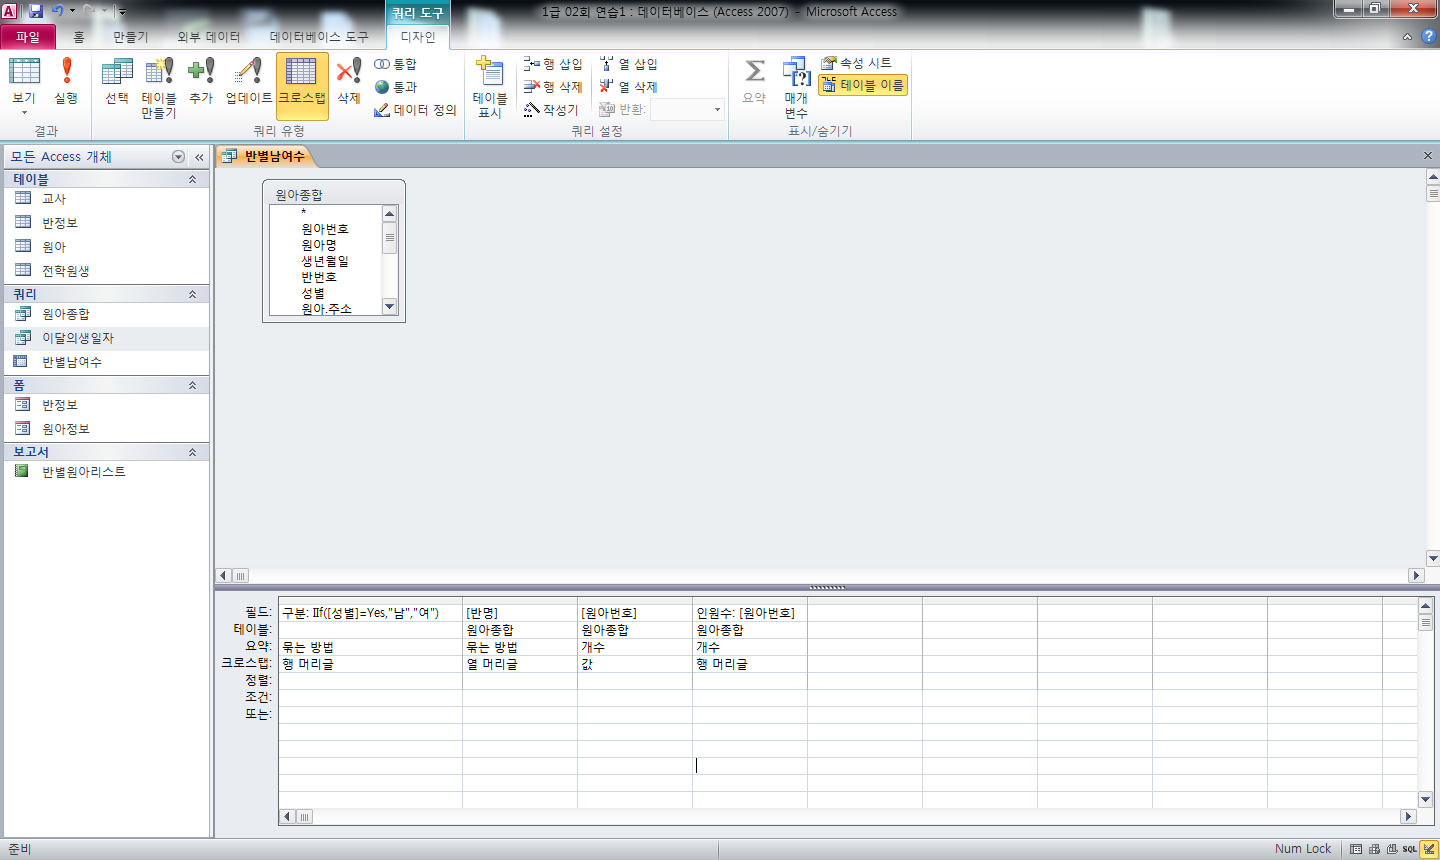Open the 만들기 (Create) ribbon tab
The width and height of the screenshot is (1440, 860).
[130, 37]
